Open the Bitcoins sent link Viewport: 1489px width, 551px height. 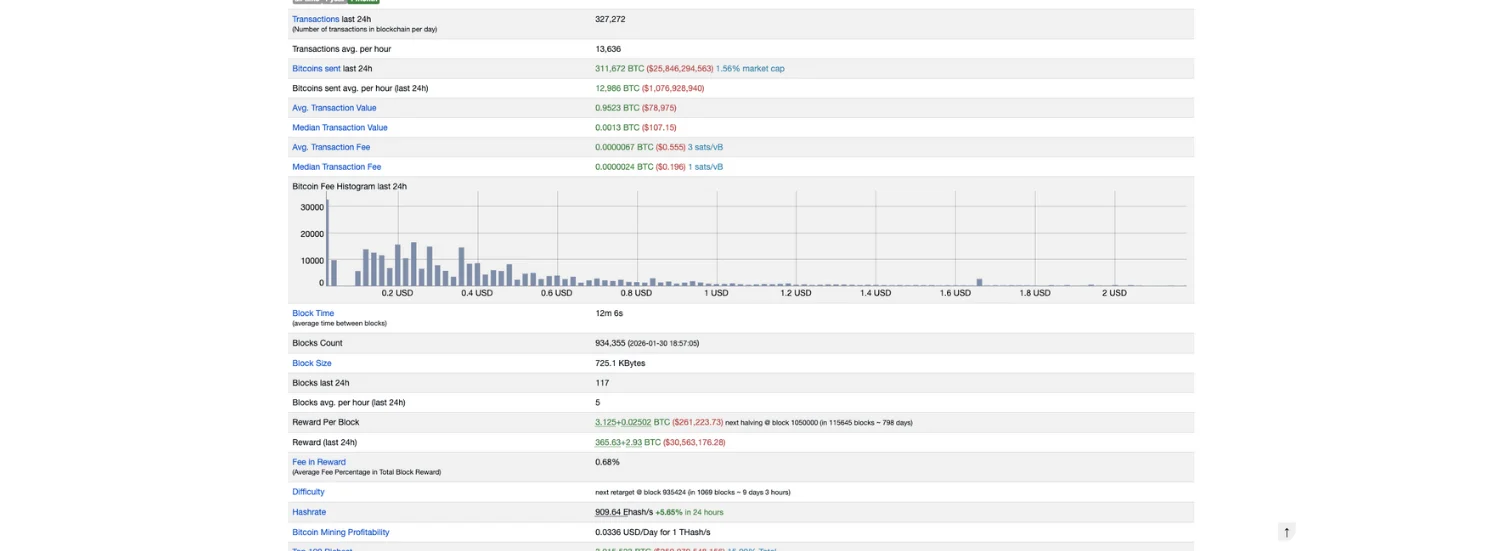point(316,69)
